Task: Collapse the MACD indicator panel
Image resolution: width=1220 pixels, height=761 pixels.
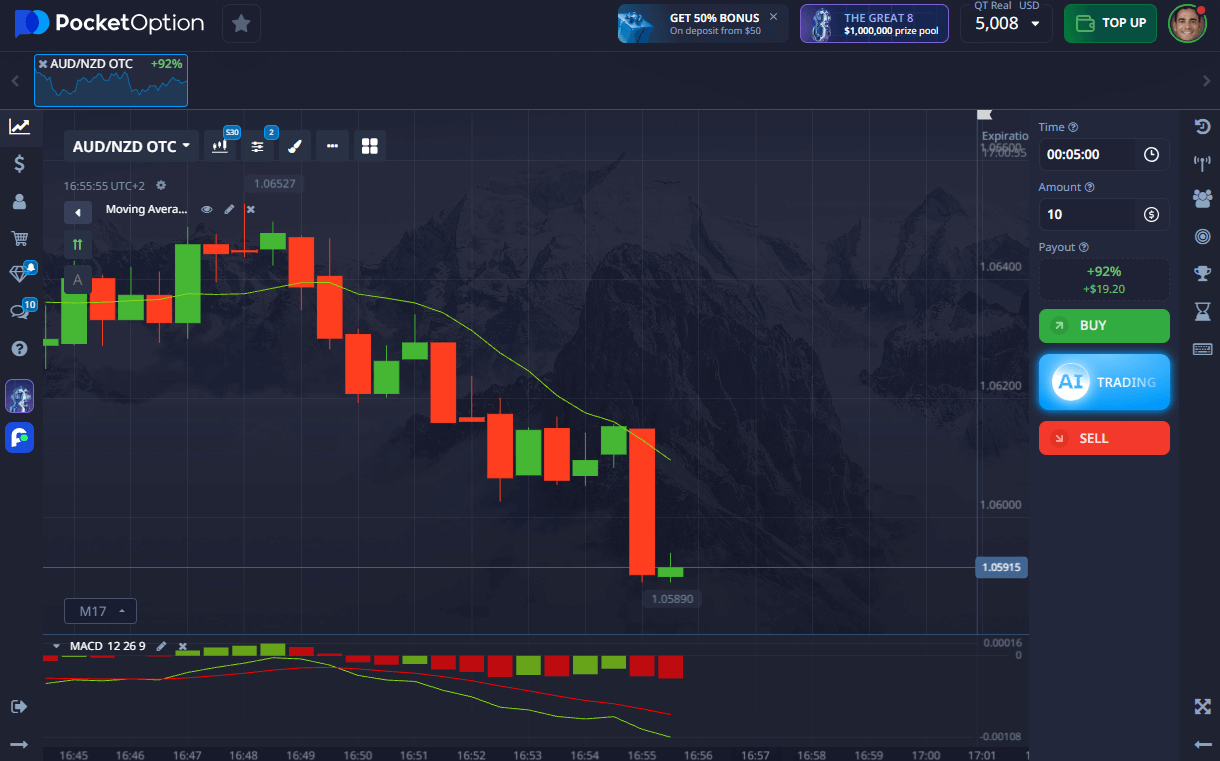Action: coord(56,646)
